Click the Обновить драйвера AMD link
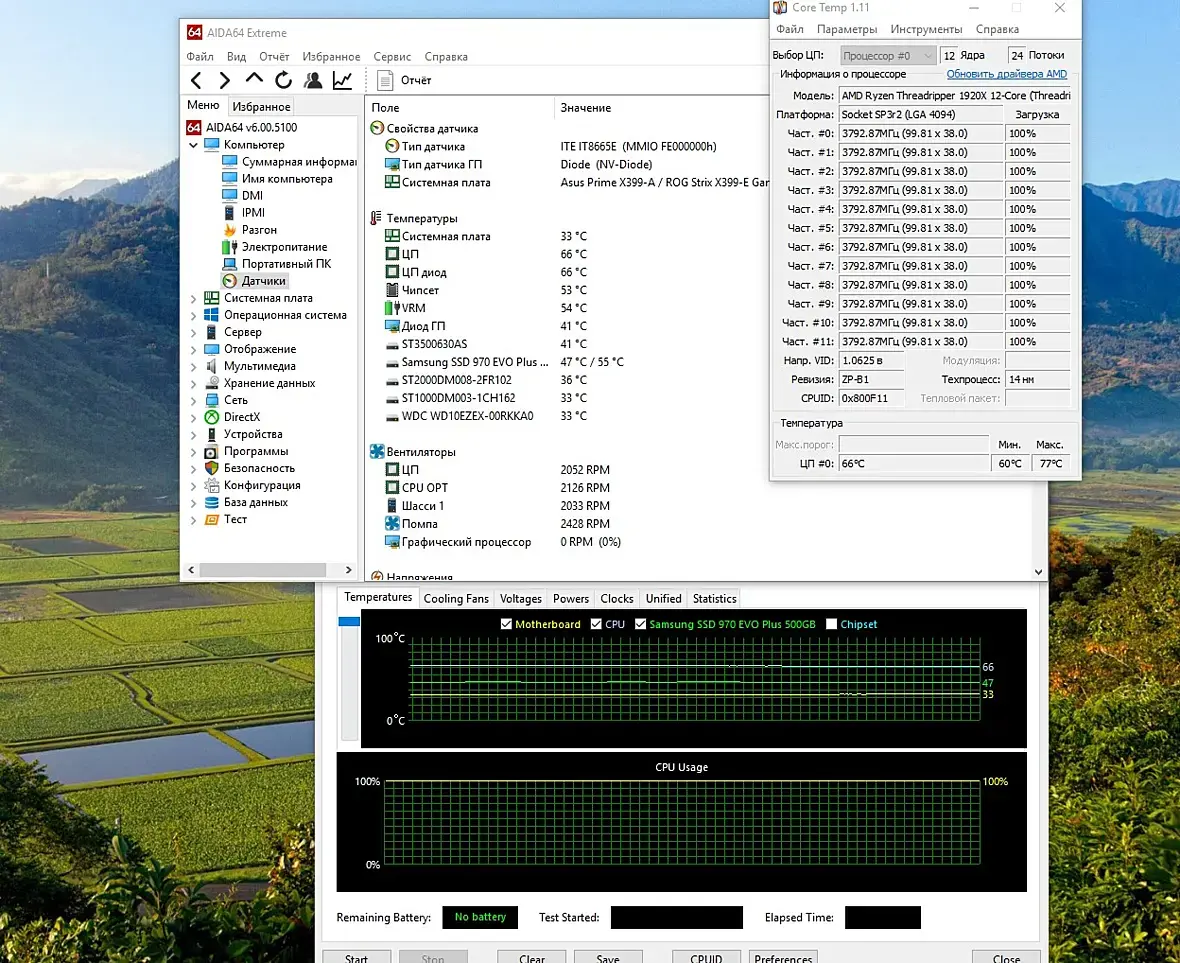Screen dimensions: 1180x963 pyautogui.click(x=1006, y=75)
